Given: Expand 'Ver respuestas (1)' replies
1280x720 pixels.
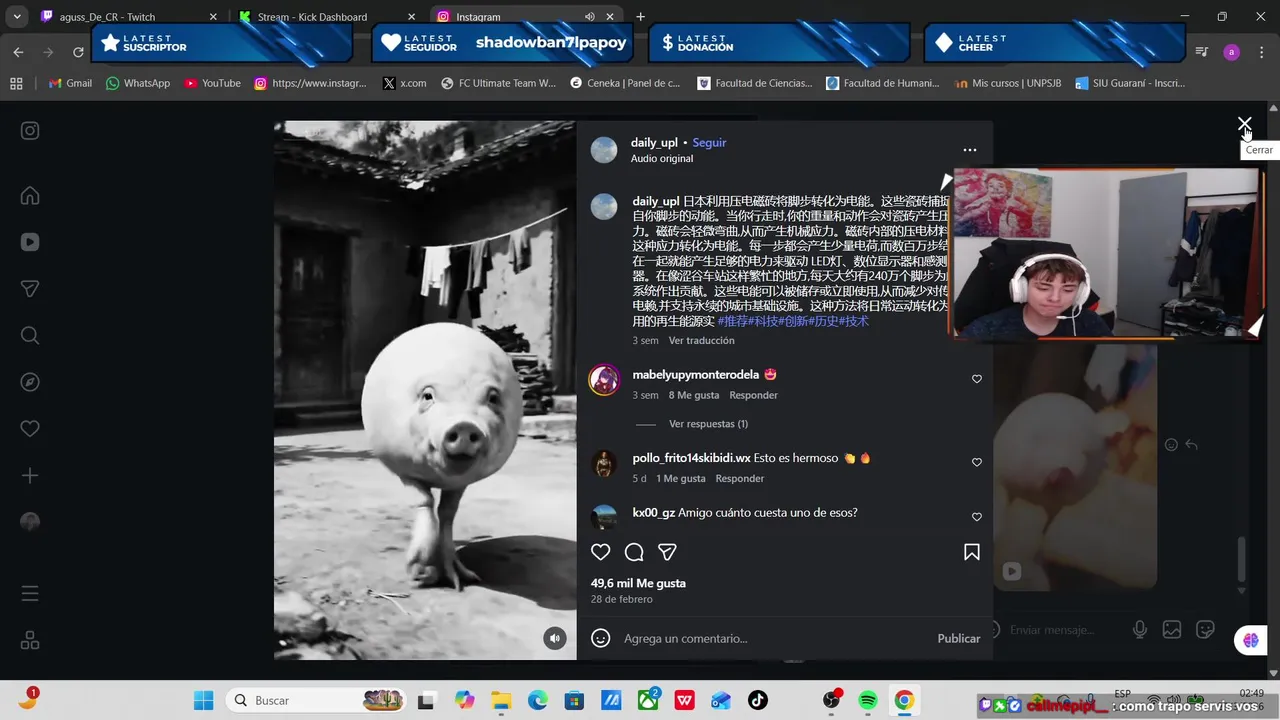Looking at the screenshot, I should pos(708,424).
